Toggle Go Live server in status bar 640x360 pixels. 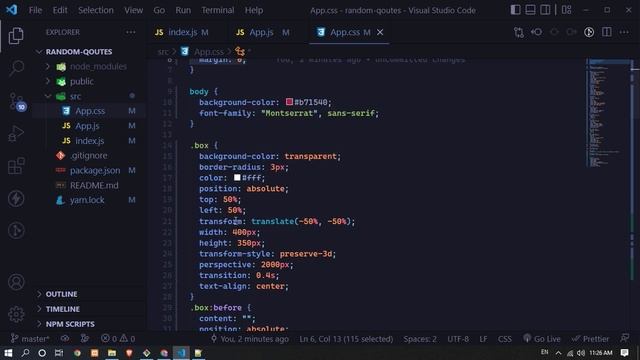542,338
